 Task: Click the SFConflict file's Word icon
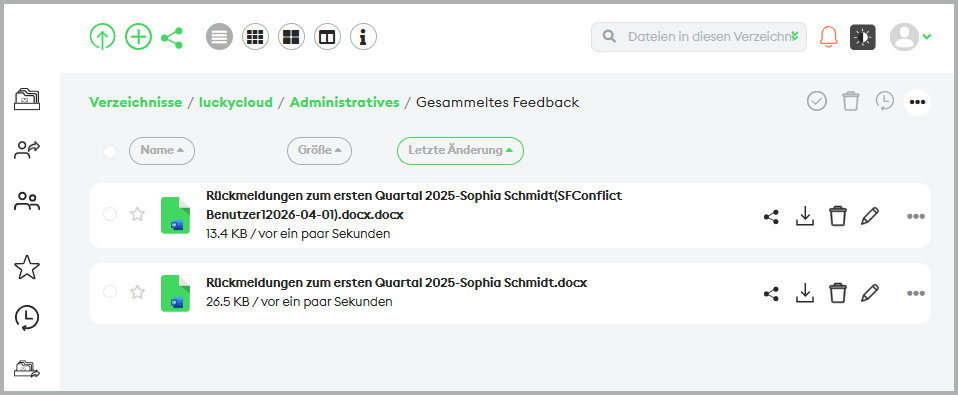175,215
